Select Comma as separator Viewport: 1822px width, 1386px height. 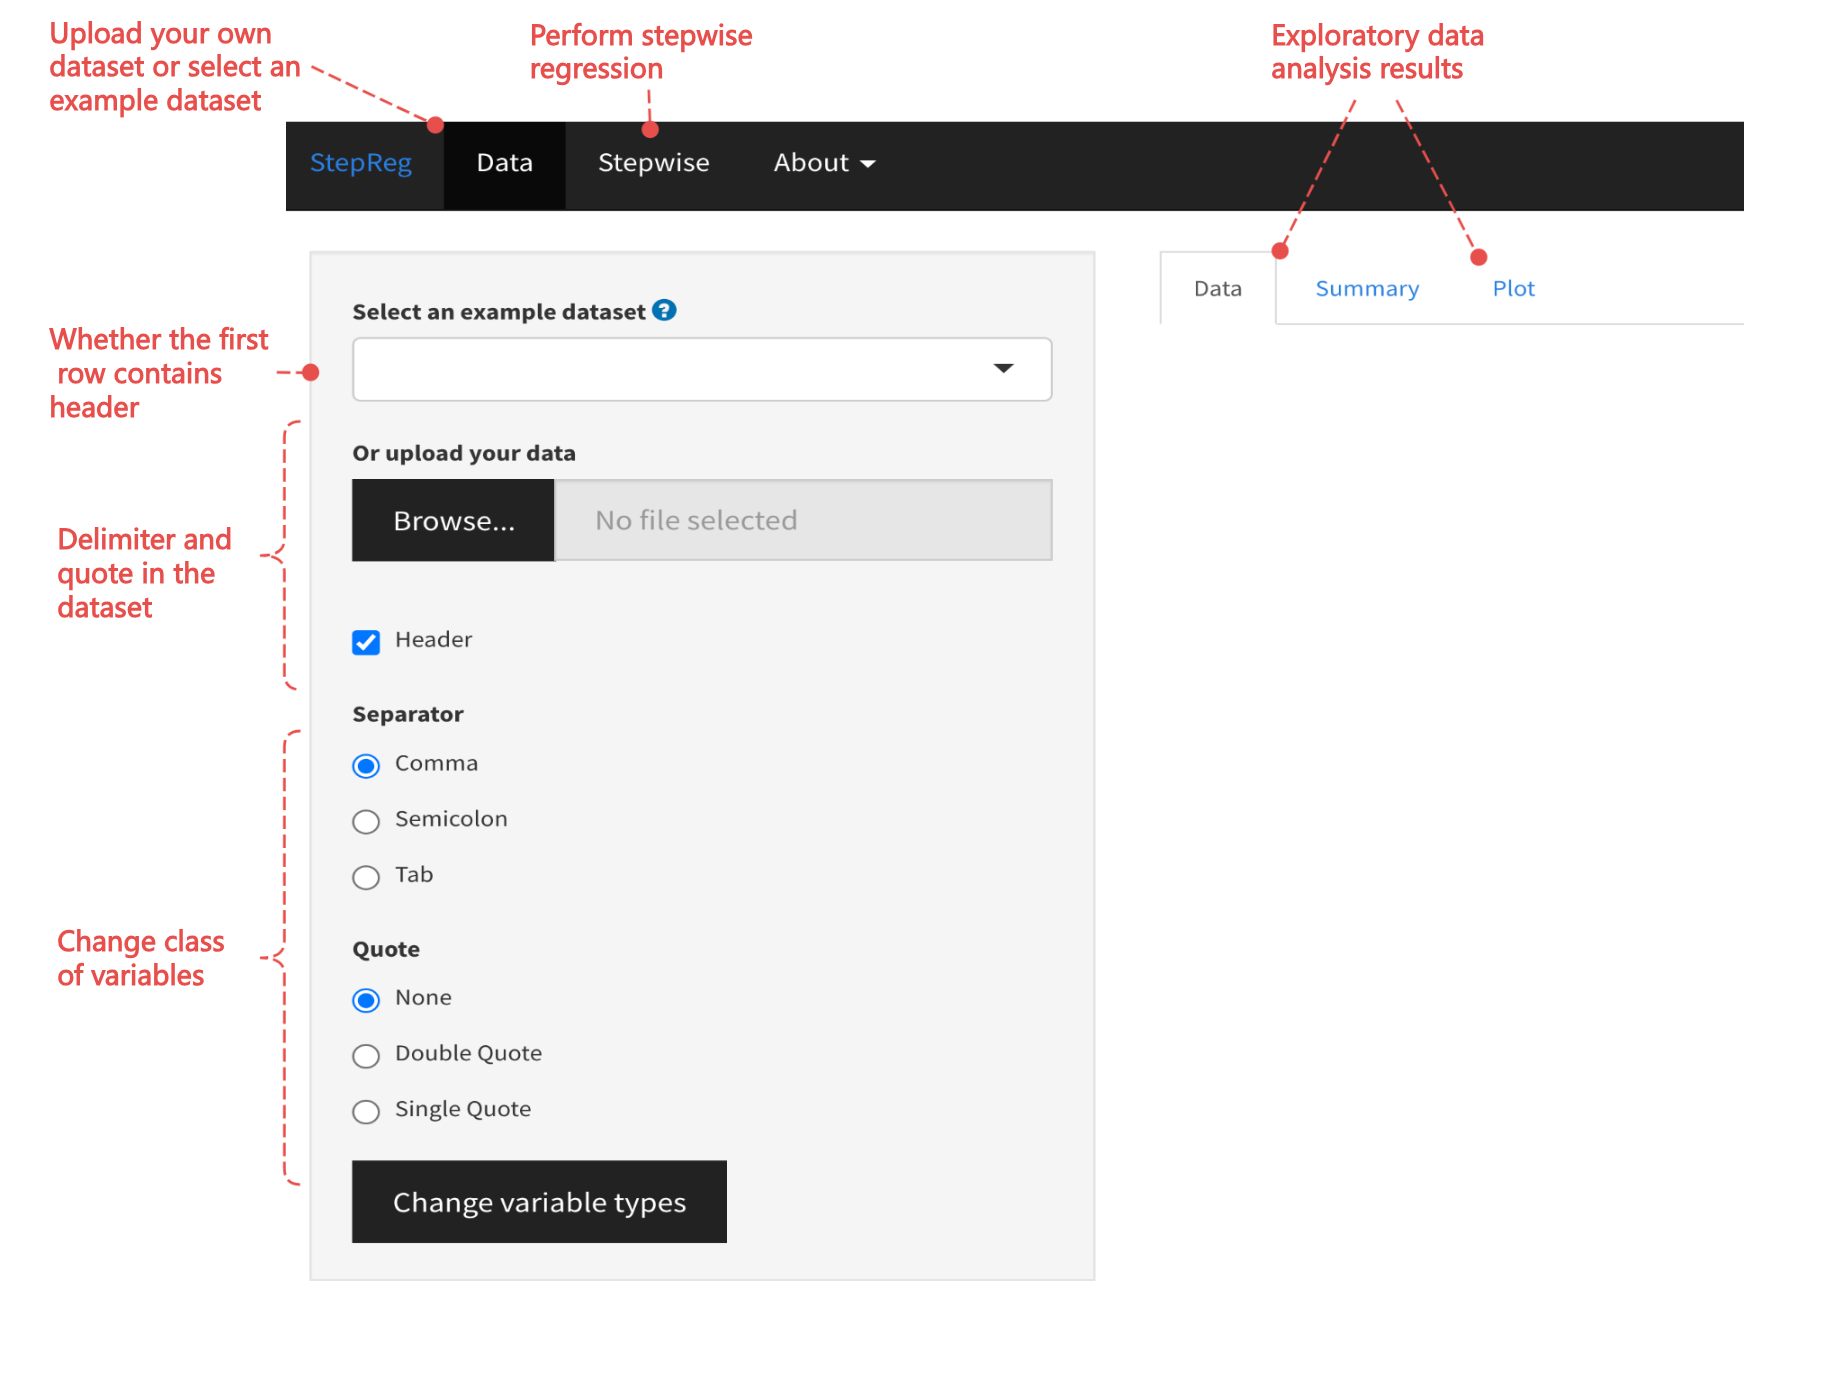(x=366, y=766)
